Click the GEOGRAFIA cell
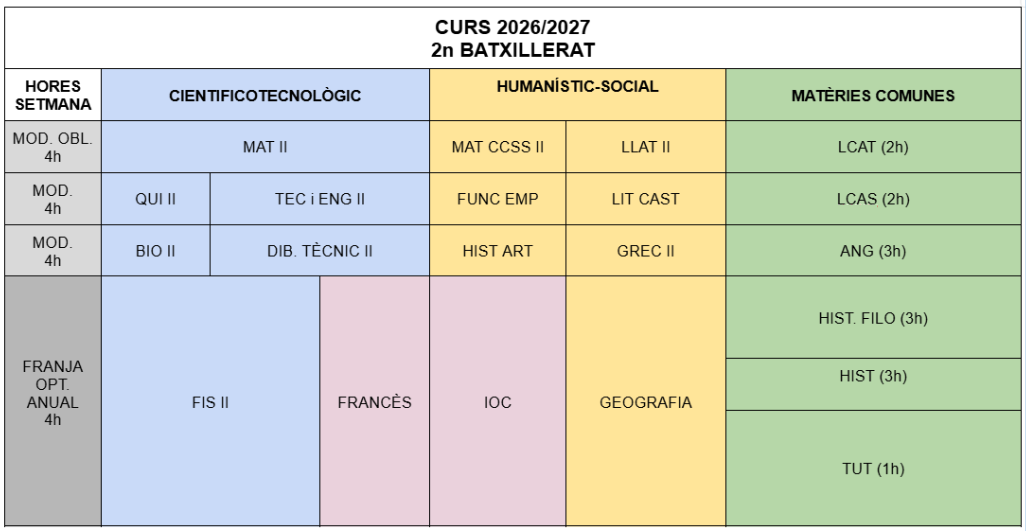 point(645,402)
